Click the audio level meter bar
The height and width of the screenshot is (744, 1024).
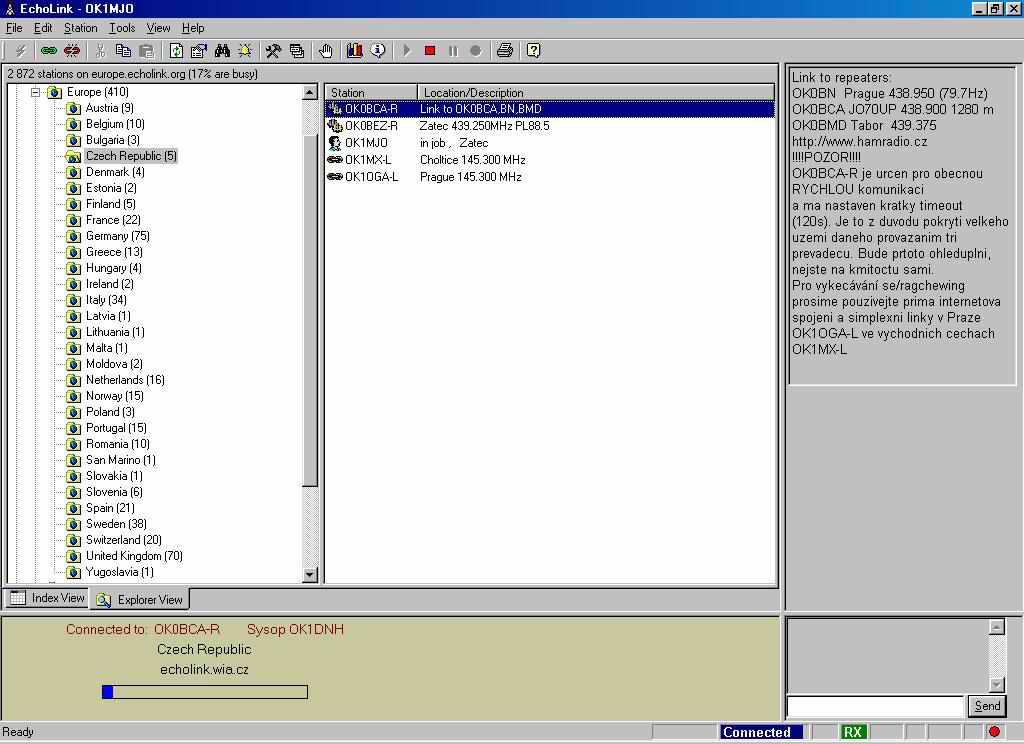coord(205,692)
